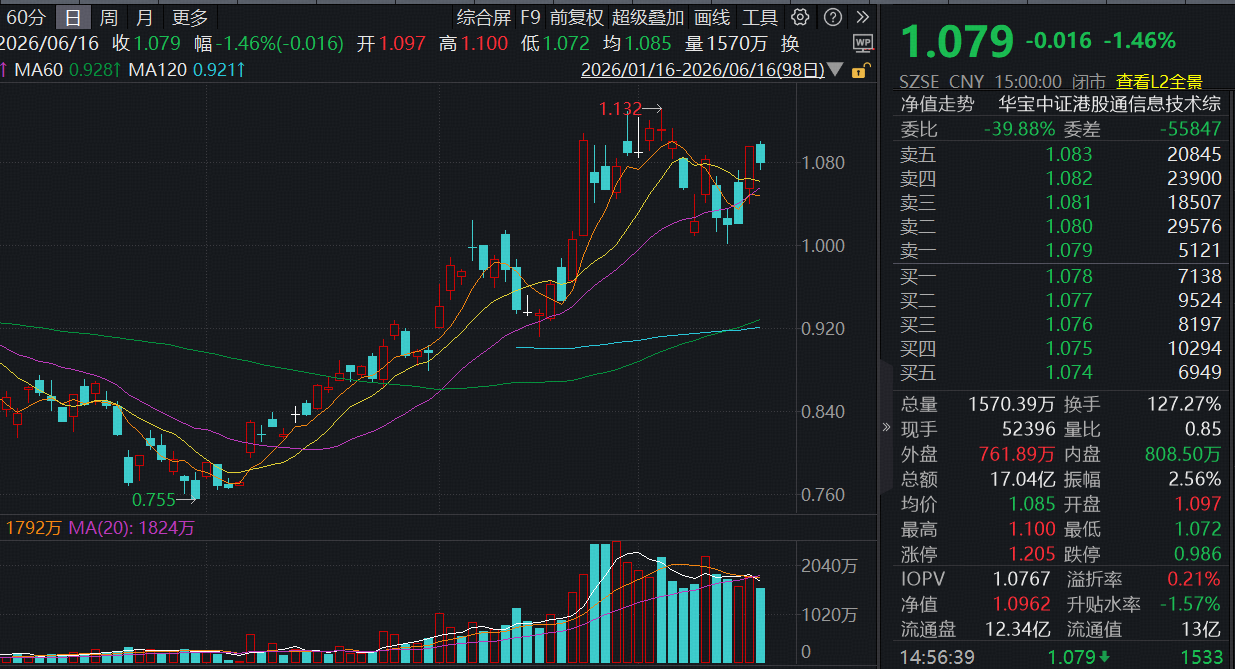Switch to 60分 period tab

point(26,17)
